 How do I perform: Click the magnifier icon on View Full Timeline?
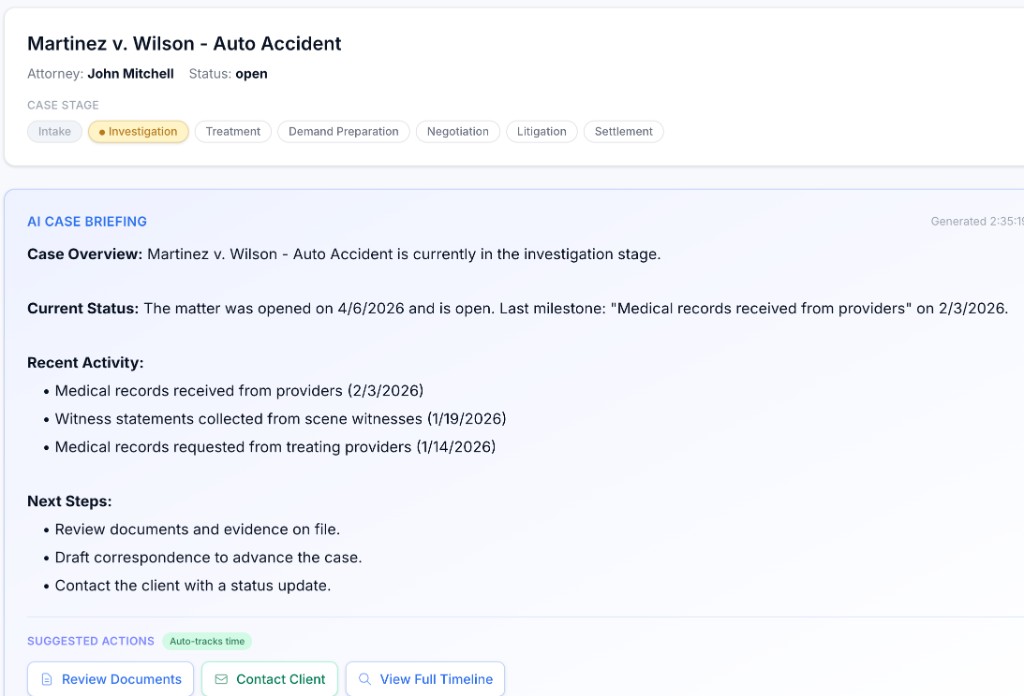coord(365,680)
